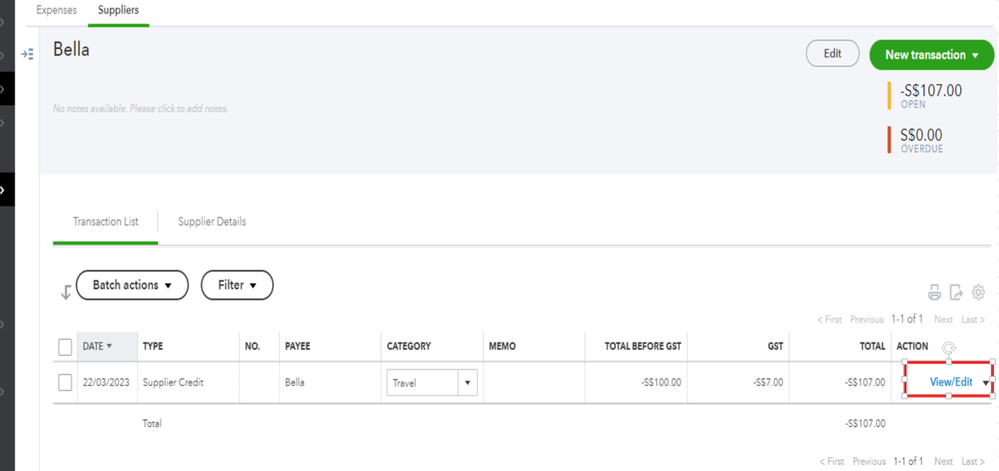Select the 22/03/2023 Supplier Credit row checkbox
This screenshot has height=471, width=999.
[65, 382]
